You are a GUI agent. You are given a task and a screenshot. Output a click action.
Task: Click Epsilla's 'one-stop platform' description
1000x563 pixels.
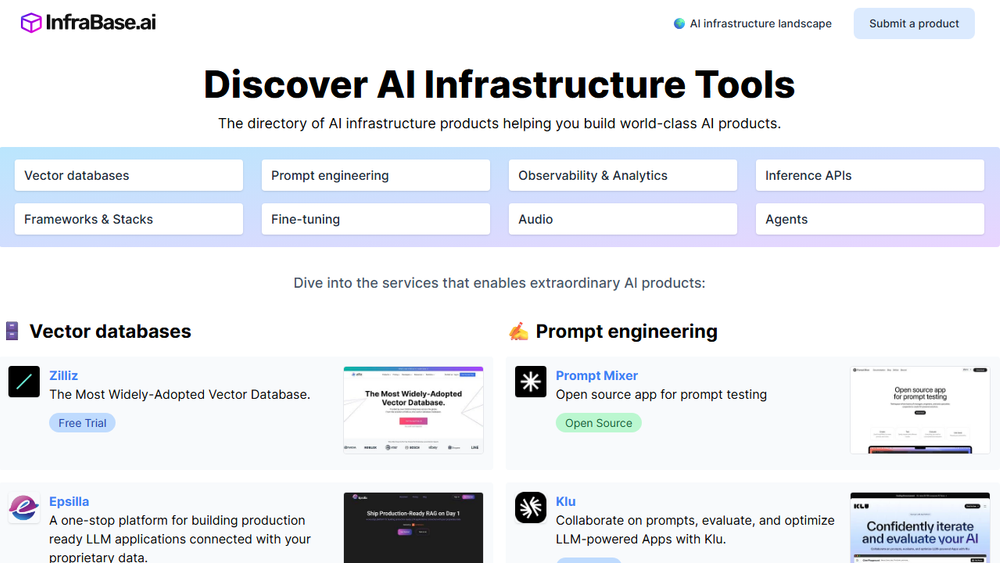[x=180, y=537]
